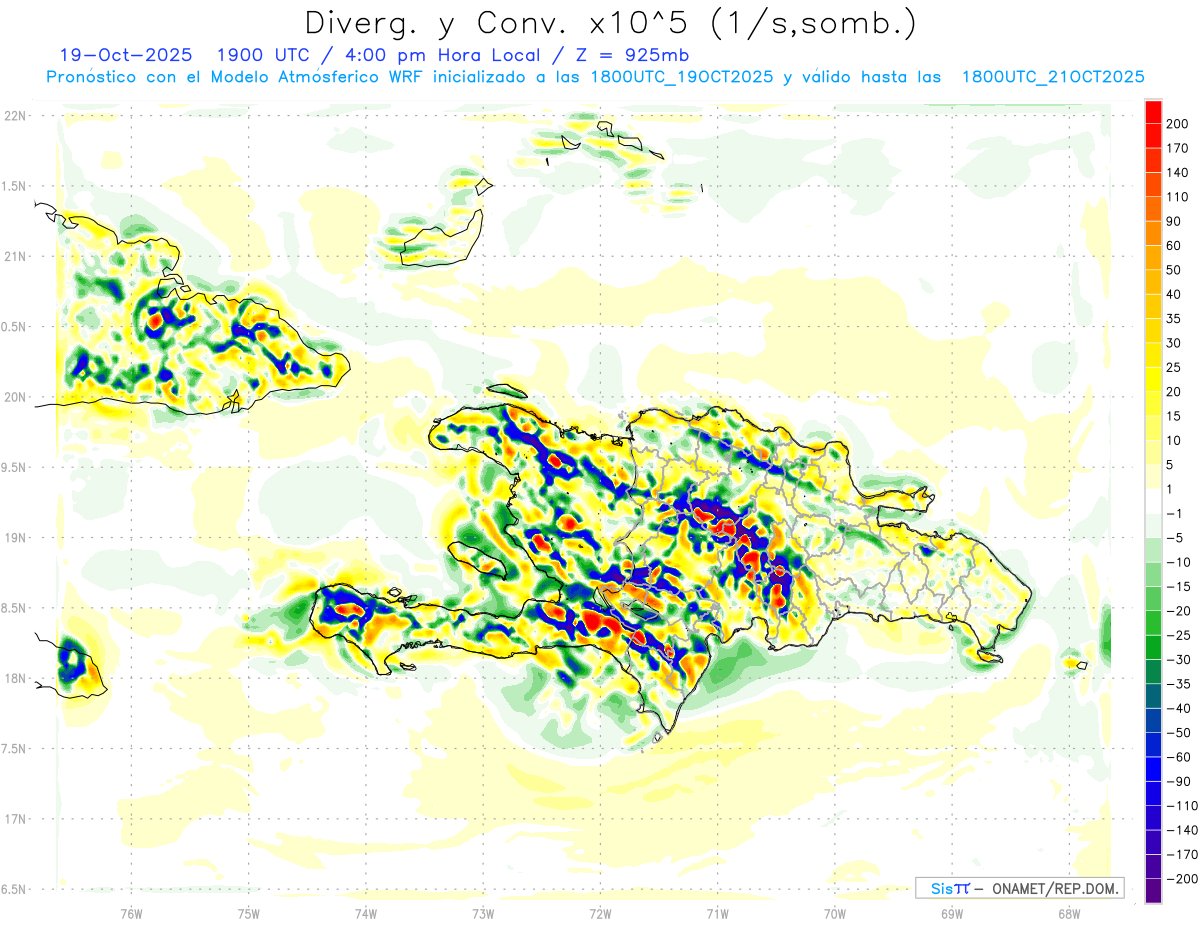1200x927 pixels.
Task: Click the color bar value '-50'
Action: click(x=1180, y=733)
